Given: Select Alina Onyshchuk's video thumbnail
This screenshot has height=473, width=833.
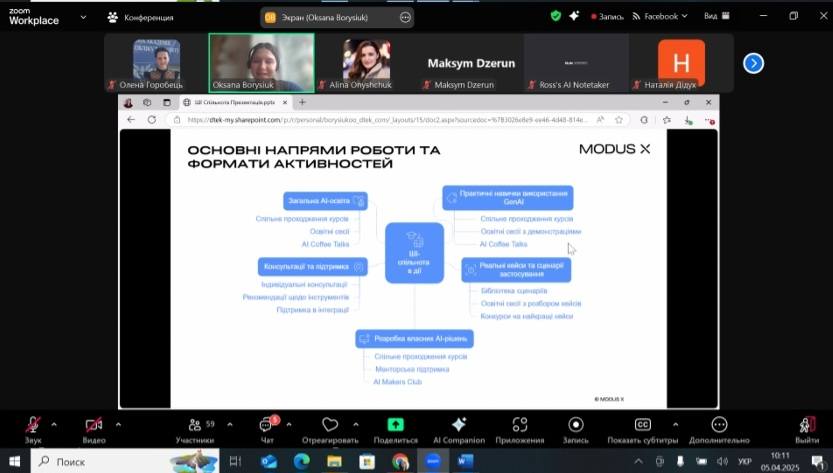Looking at the screenshot, I should tap(366, 62).
